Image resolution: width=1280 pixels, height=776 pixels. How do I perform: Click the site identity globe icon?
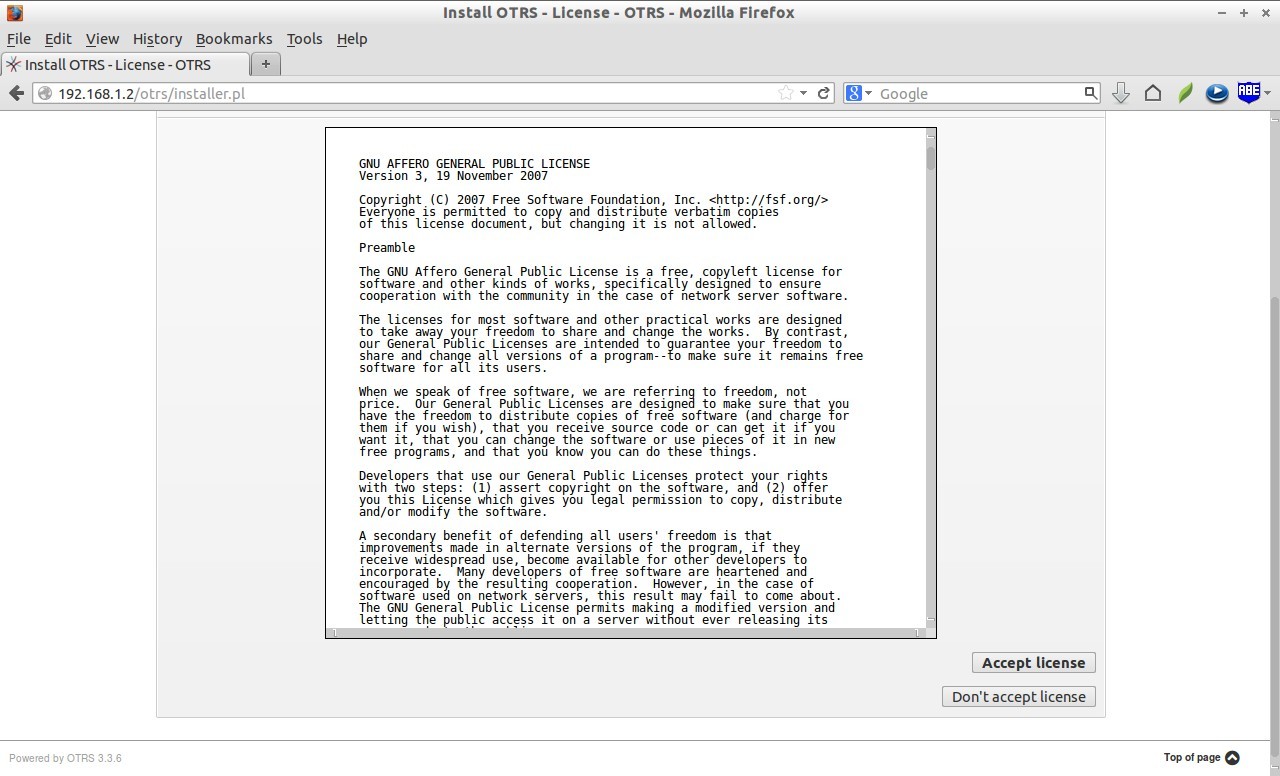tap(44, 93)
